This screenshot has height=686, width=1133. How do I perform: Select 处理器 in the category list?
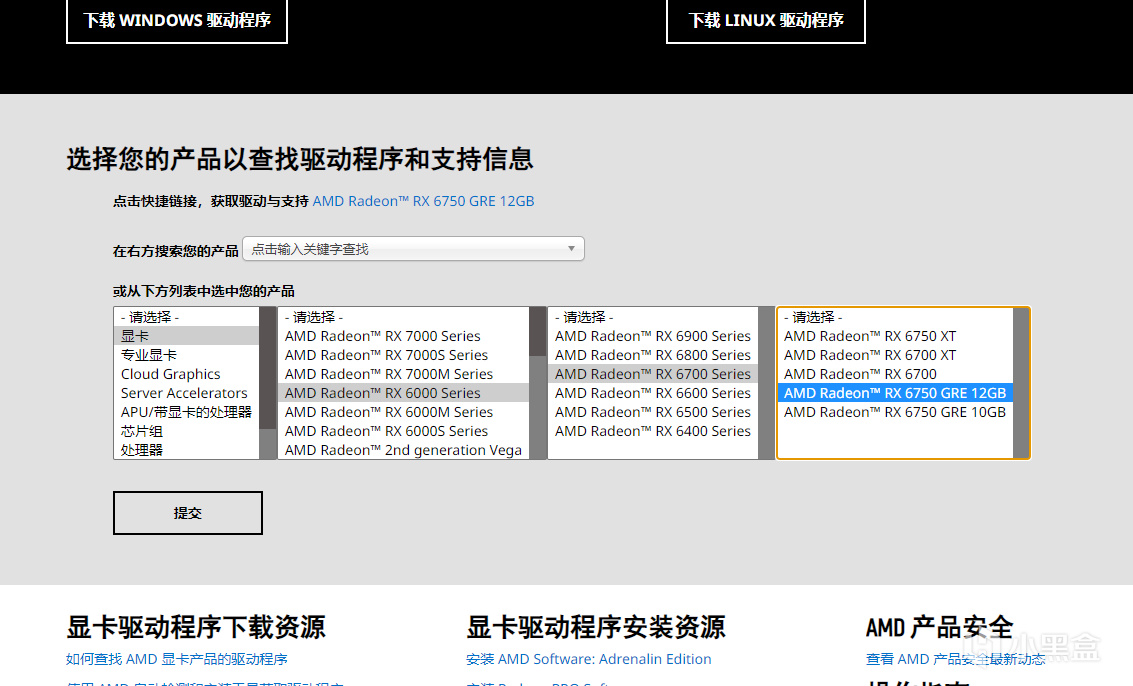pos(186,450)
